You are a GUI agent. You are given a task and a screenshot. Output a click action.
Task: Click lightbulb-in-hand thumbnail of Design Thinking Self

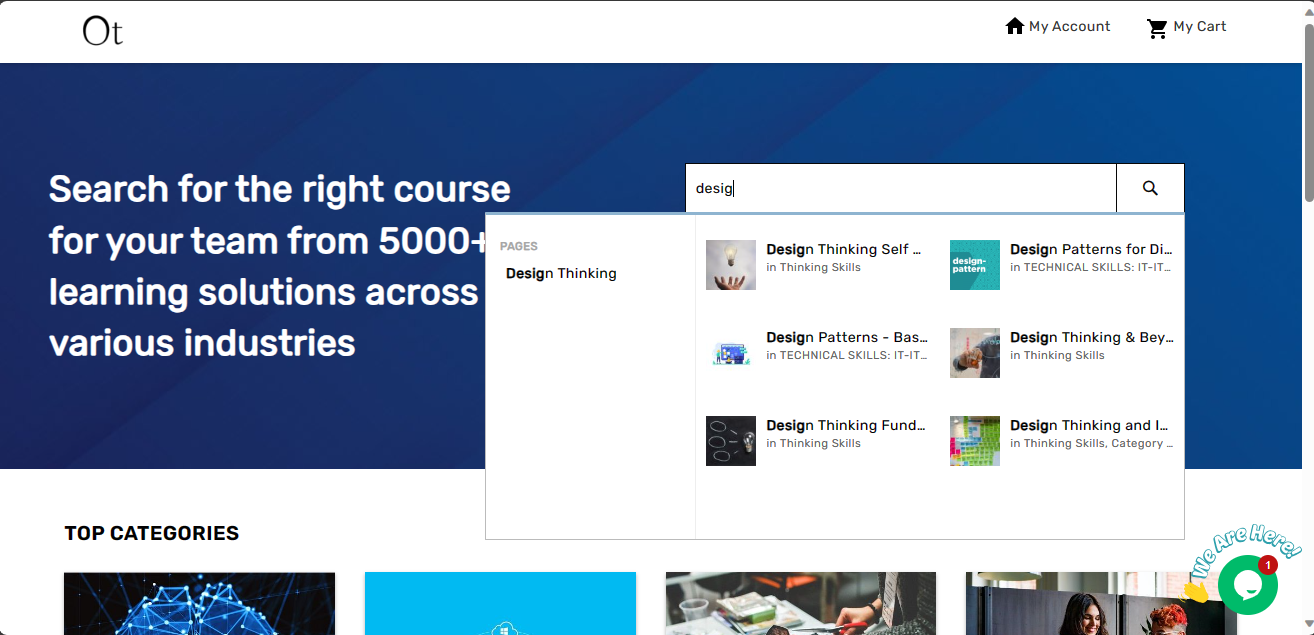click(x=731, y=265)
